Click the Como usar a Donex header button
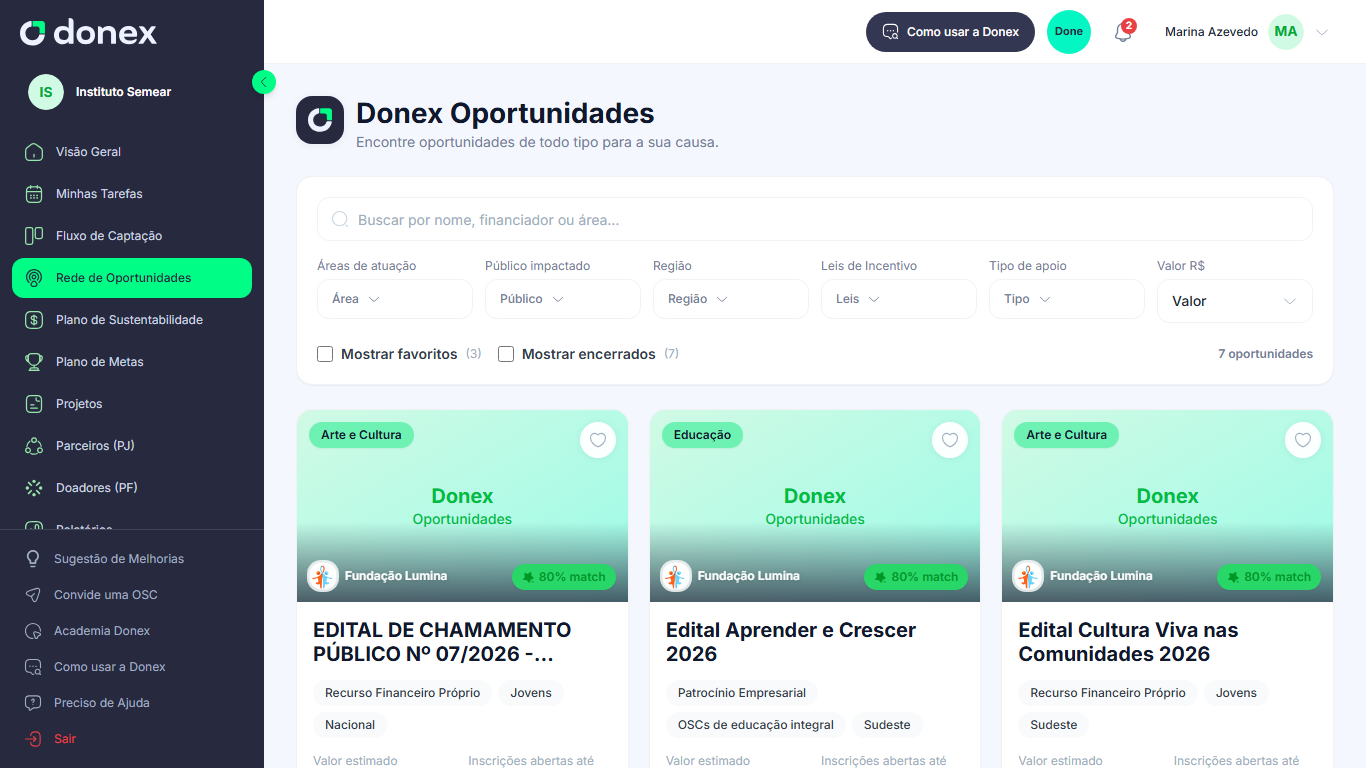Image resolution: width=1366 pixels, height=768 pixels. [x=950, y=32]
